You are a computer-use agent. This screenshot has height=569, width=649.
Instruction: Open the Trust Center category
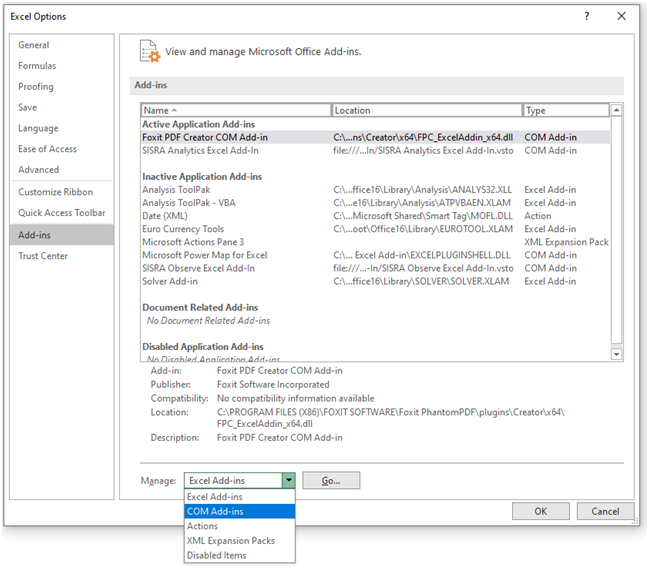pyautogui.click(x=43, y=256)
